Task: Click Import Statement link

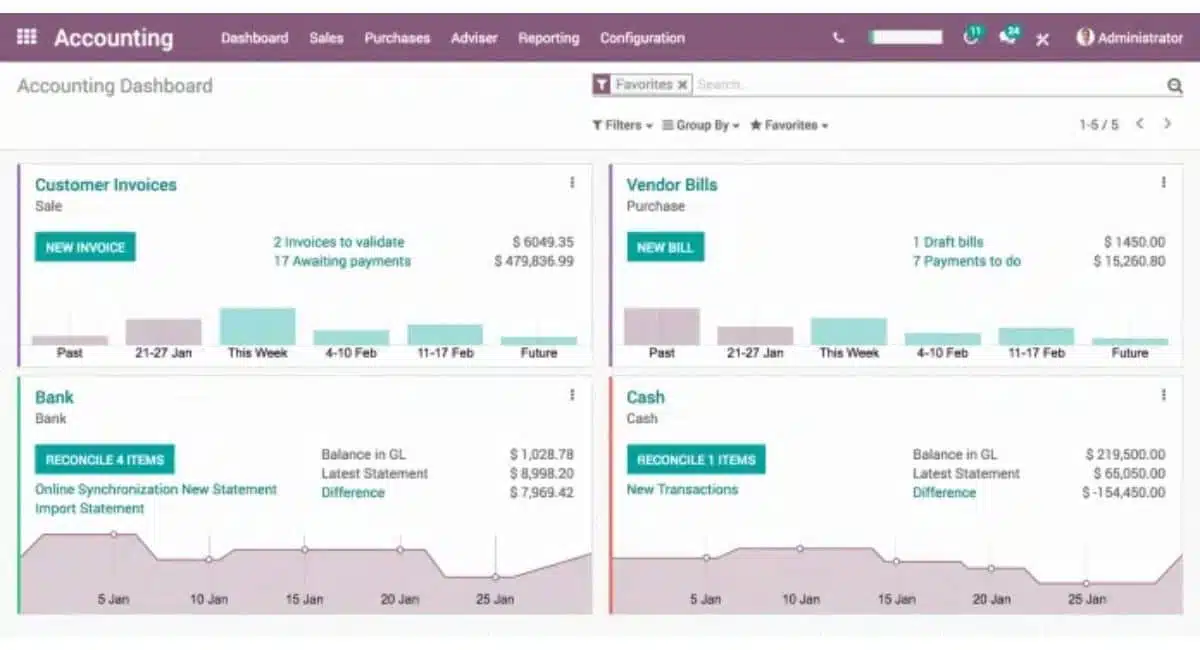Action: (x=90, y=508)
